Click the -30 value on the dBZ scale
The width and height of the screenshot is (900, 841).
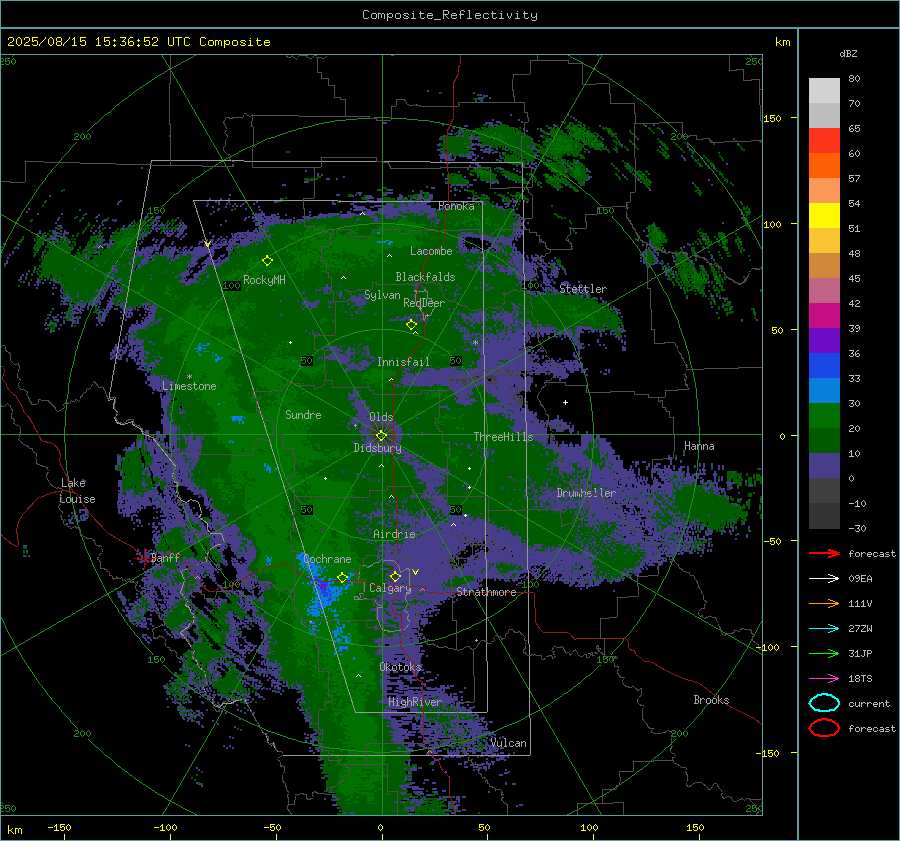click(x=858, y=529)
